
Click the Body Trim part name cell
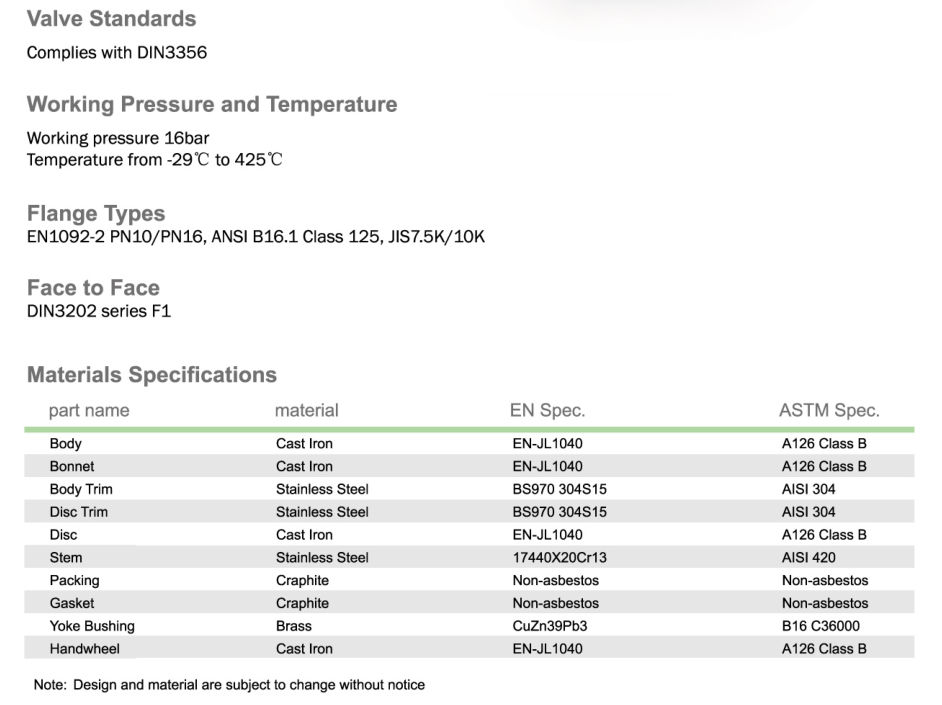point(81,489)
